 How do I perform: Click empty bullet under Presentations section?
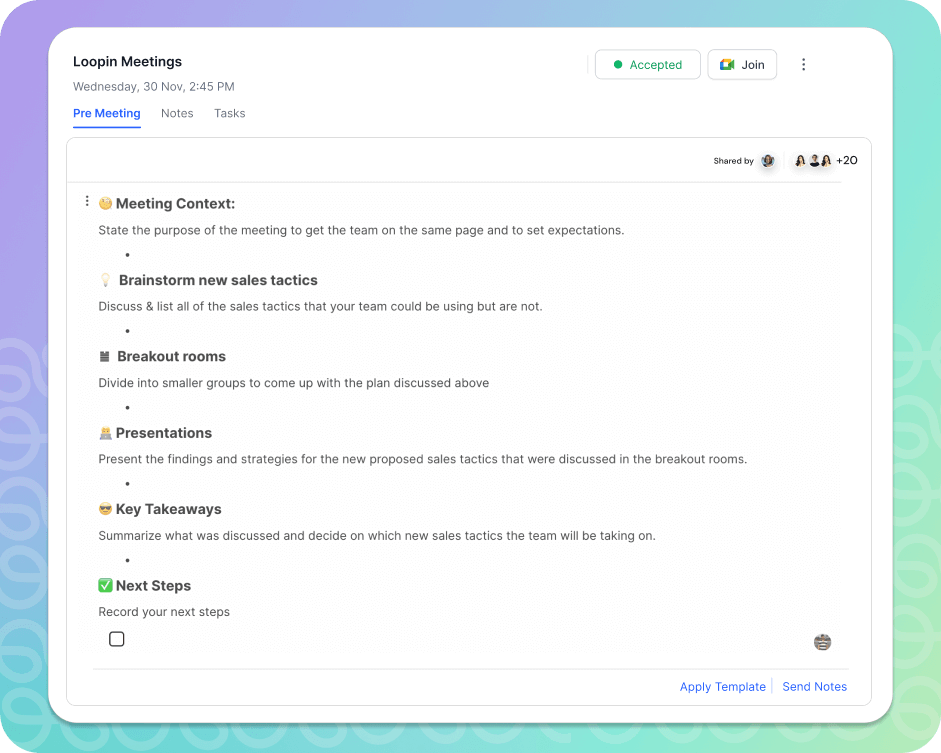point(127,484)
